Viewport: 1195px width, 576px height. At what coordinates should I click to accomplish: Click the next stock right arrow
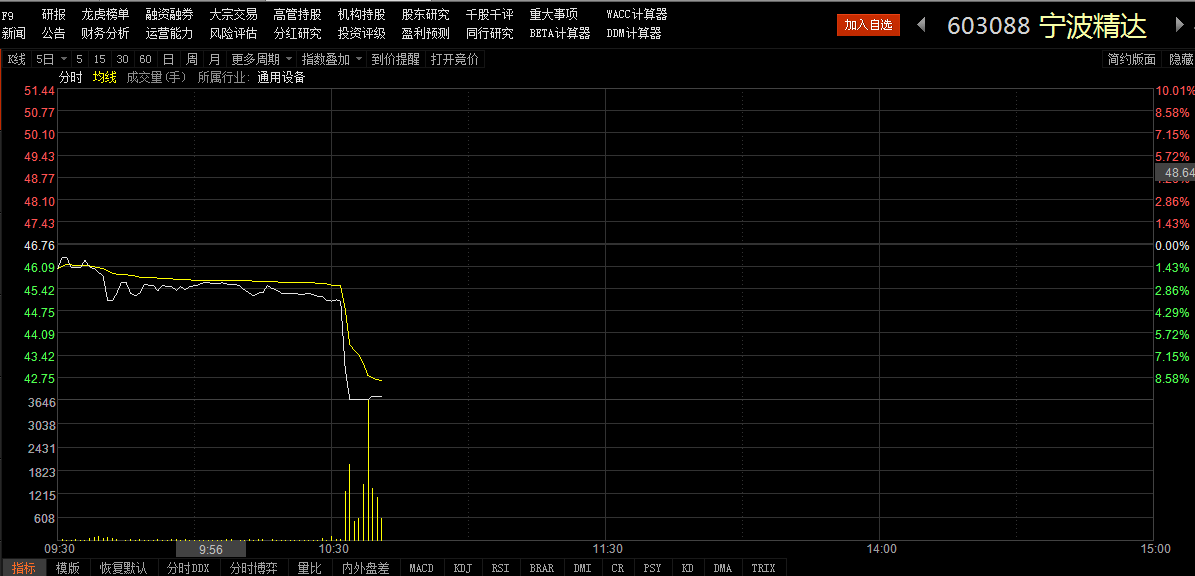coord(1177,25)
